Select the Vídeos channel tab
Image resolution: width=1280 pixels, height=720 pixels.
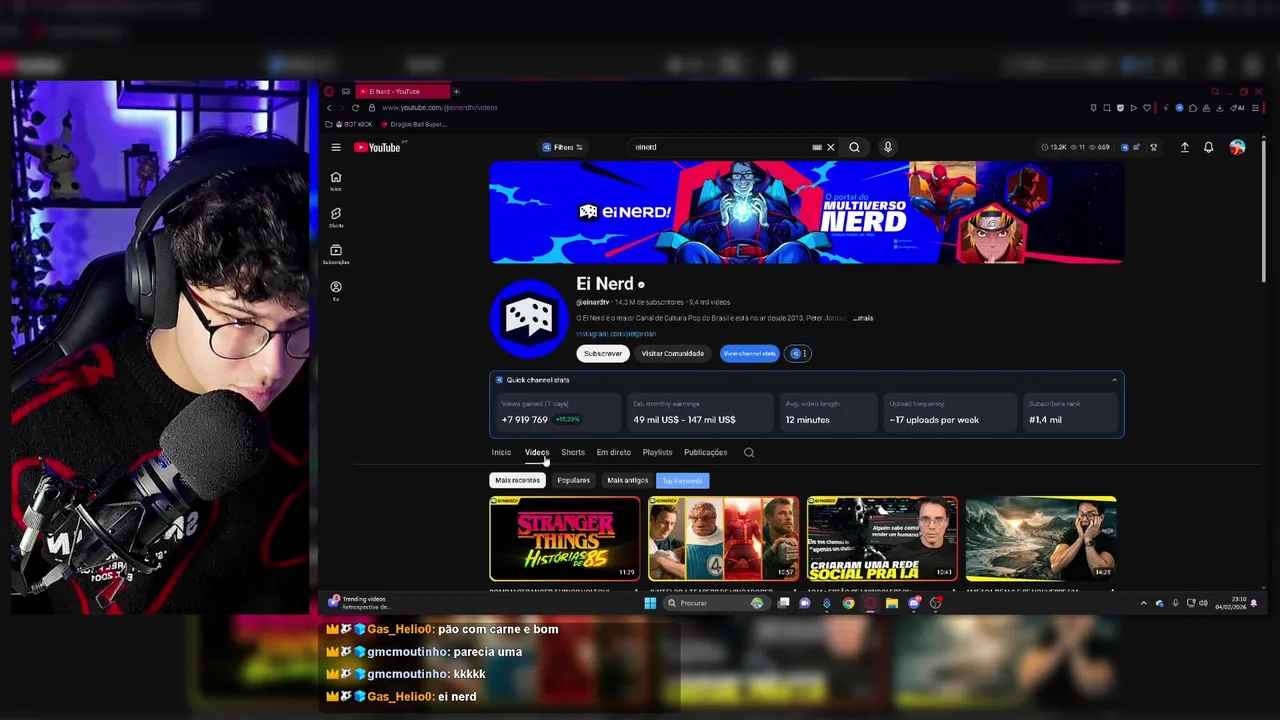pyautogui.click(x=537, y=452)
